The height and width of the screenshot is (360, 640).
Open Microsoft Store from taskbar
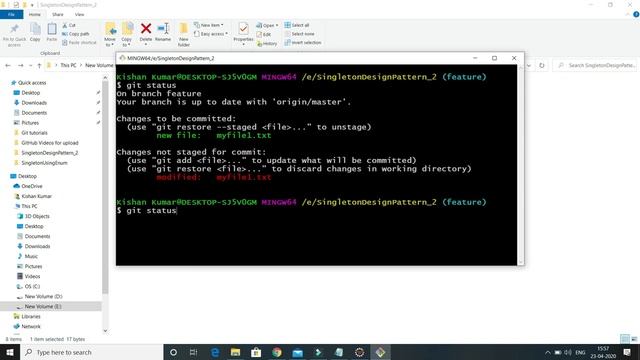(256, 352)
